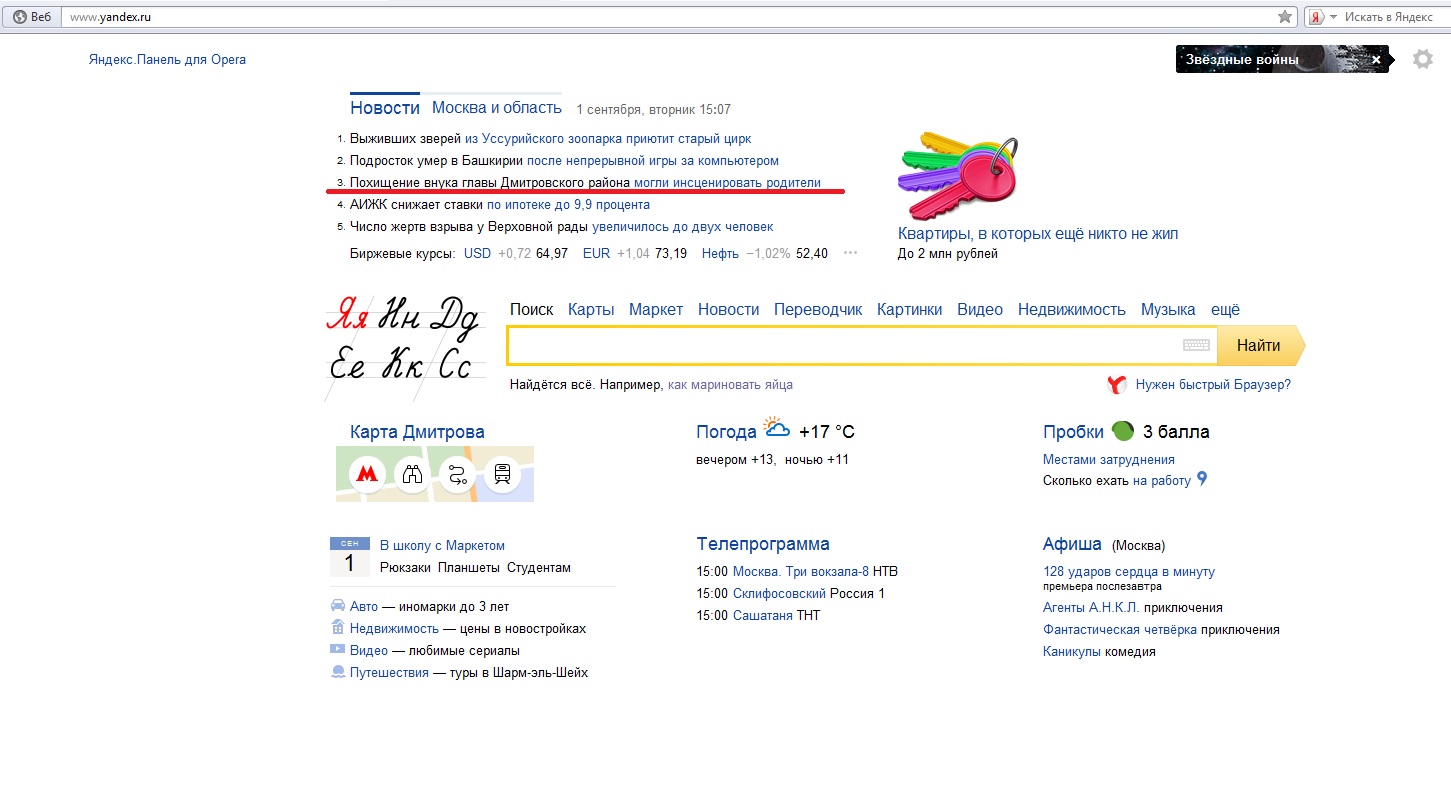1451x799 pixels.
Task: Bookmark page with the address bar star
Action: [1285, 17]
